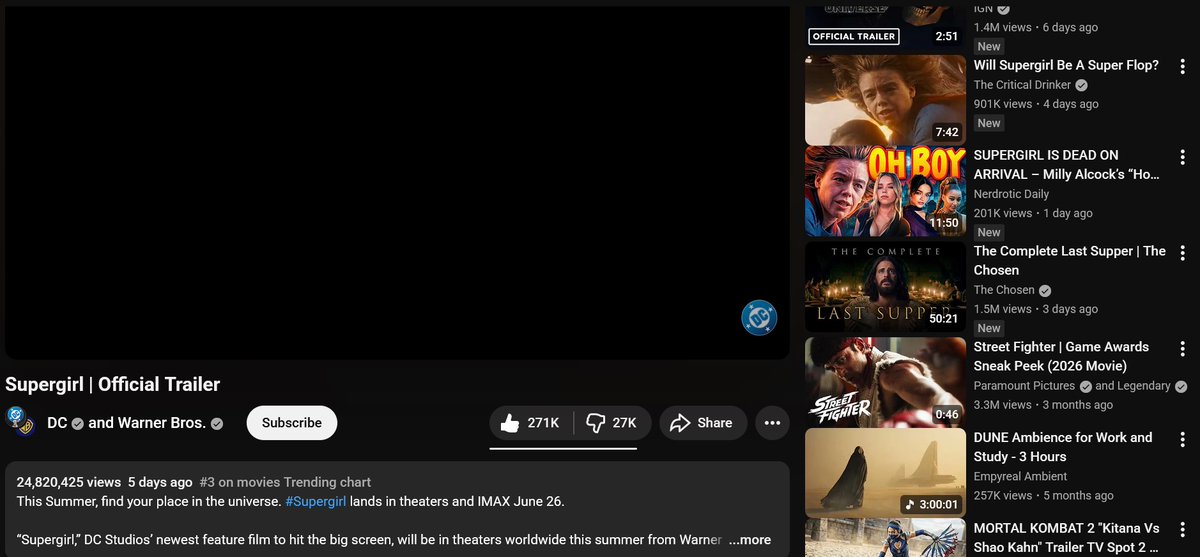
Task: Click the 901K views metadata text
Action: [x=1036, y=104]
